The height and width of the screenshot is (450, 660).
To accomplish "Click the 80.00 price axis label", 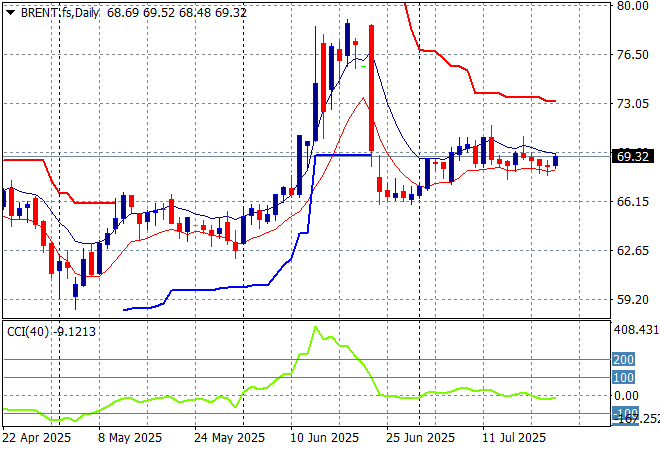I will point(632,6).
